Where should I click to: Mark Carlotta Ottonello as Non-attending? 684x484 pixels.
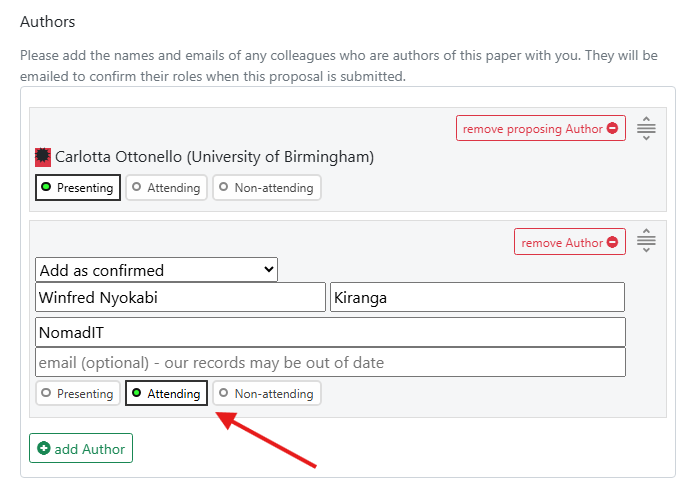coord(266,188)
